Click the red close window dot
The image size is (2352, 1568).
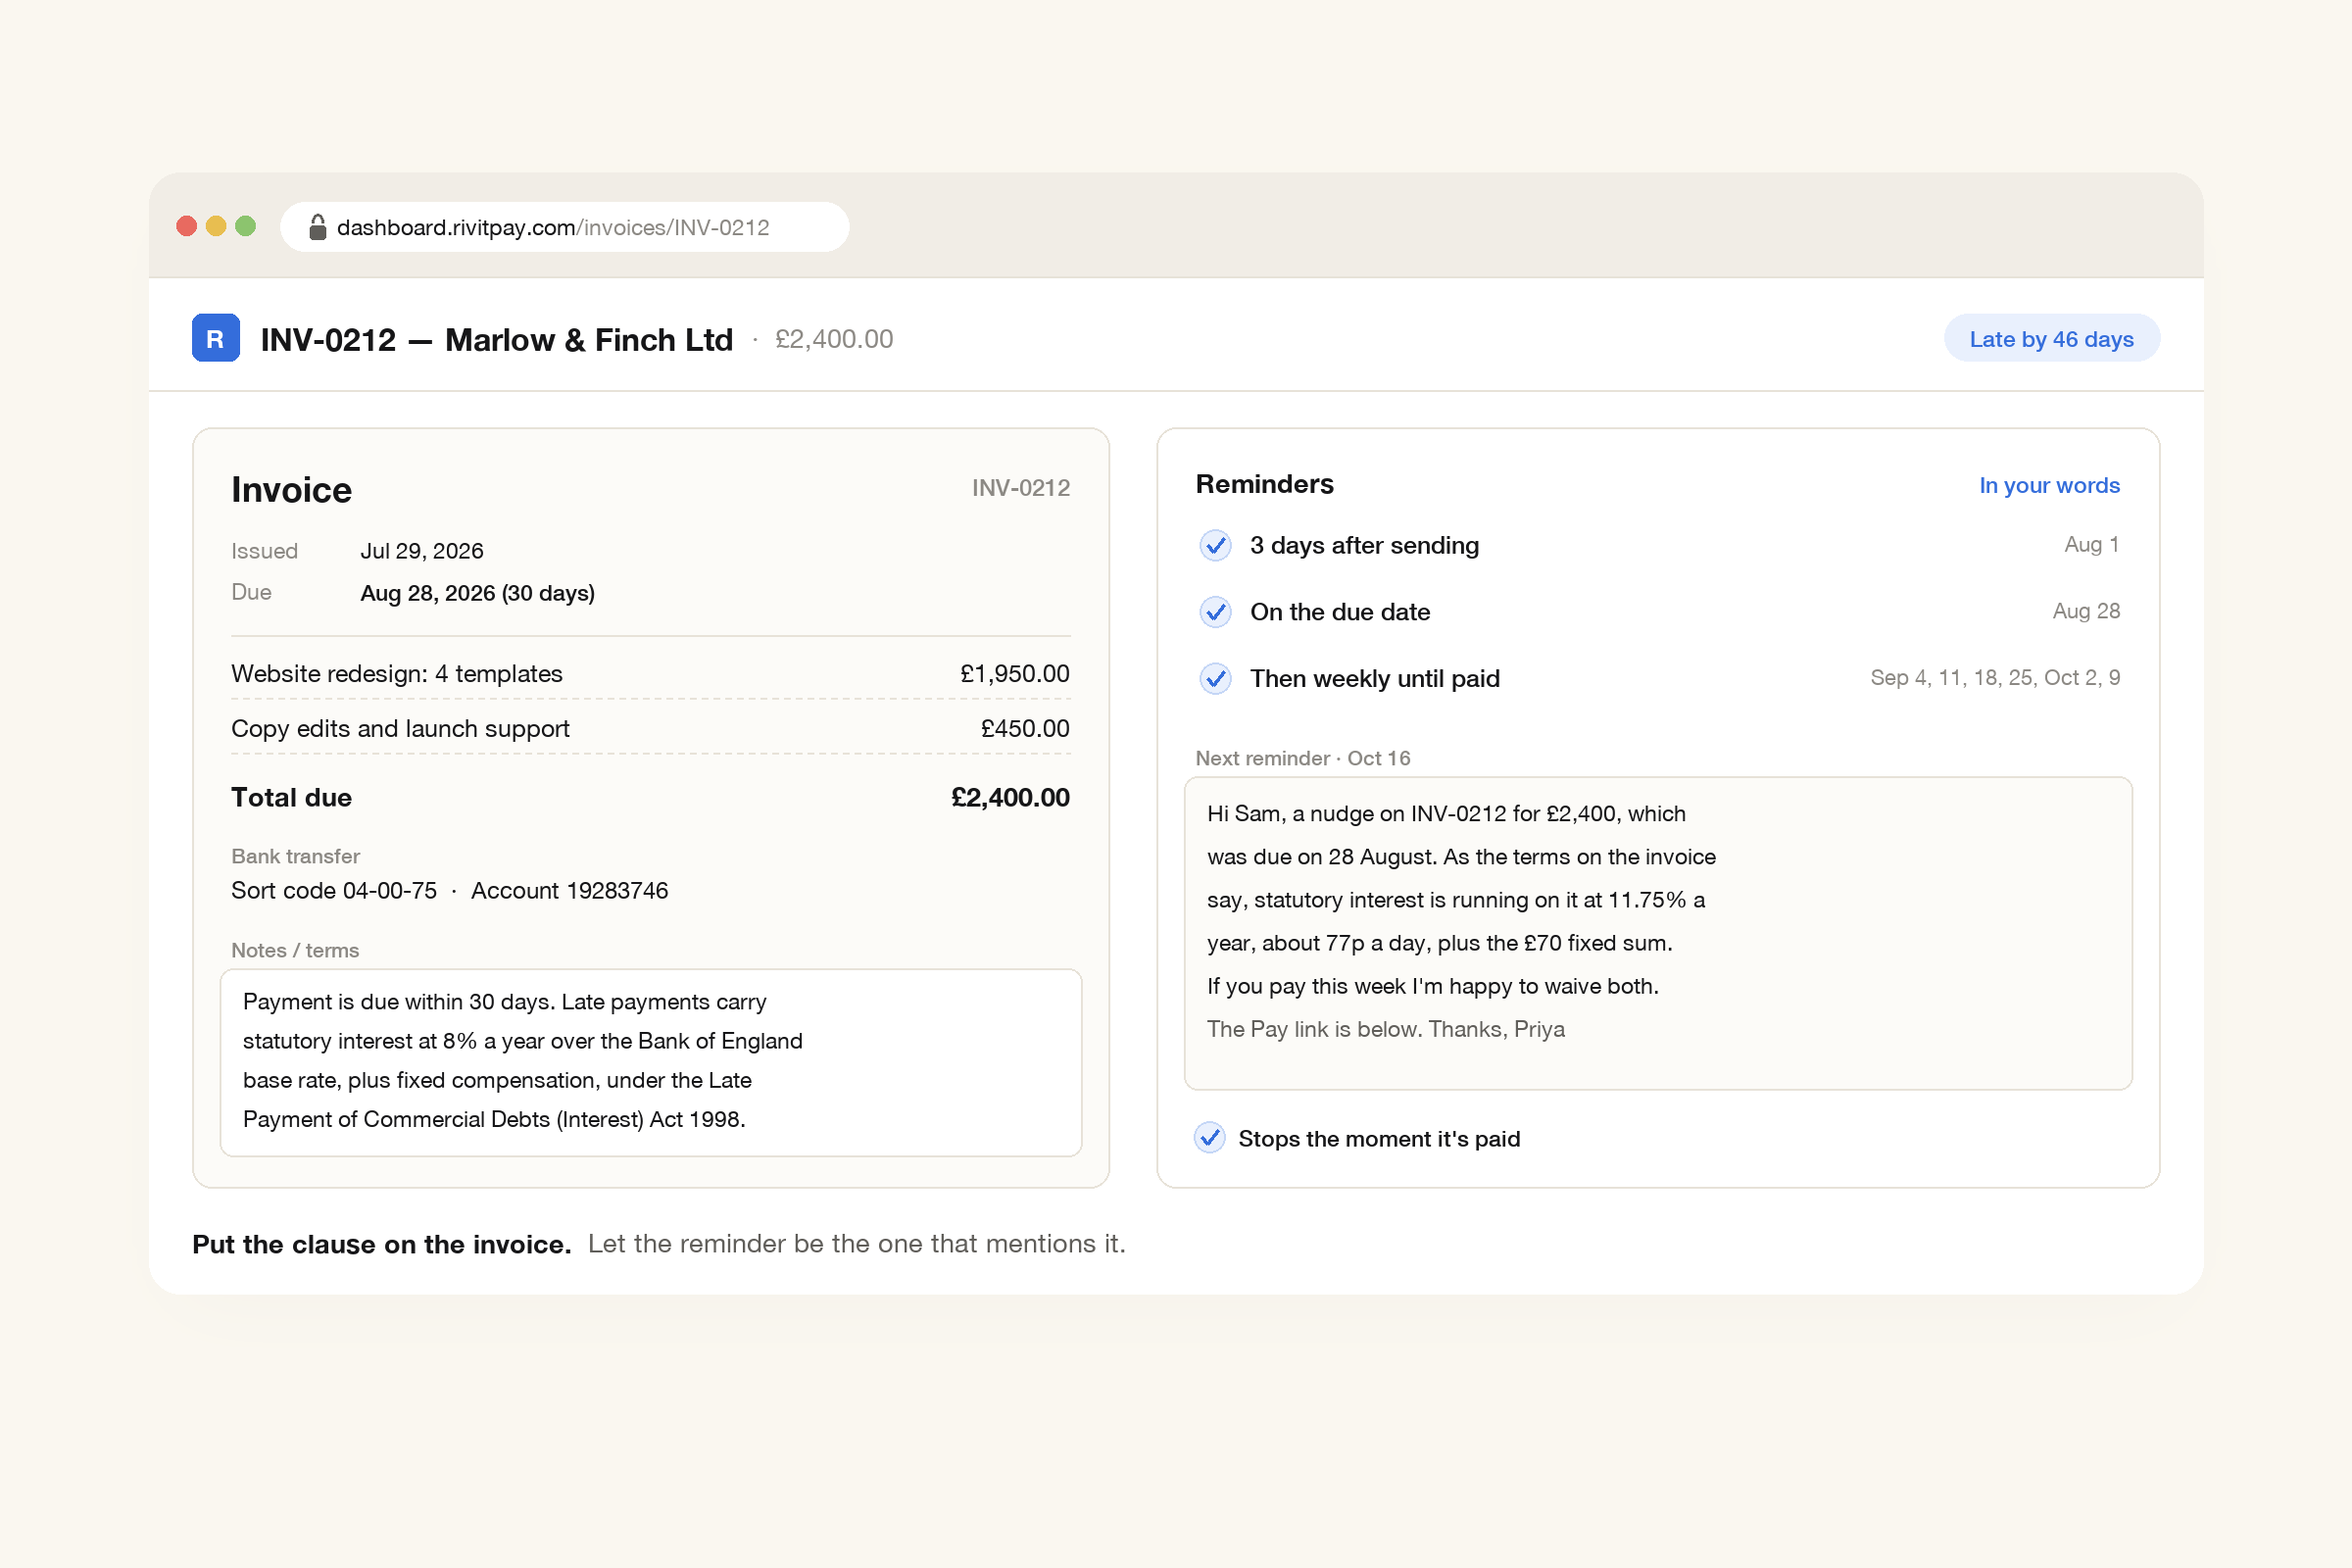(x=186, y=226)
